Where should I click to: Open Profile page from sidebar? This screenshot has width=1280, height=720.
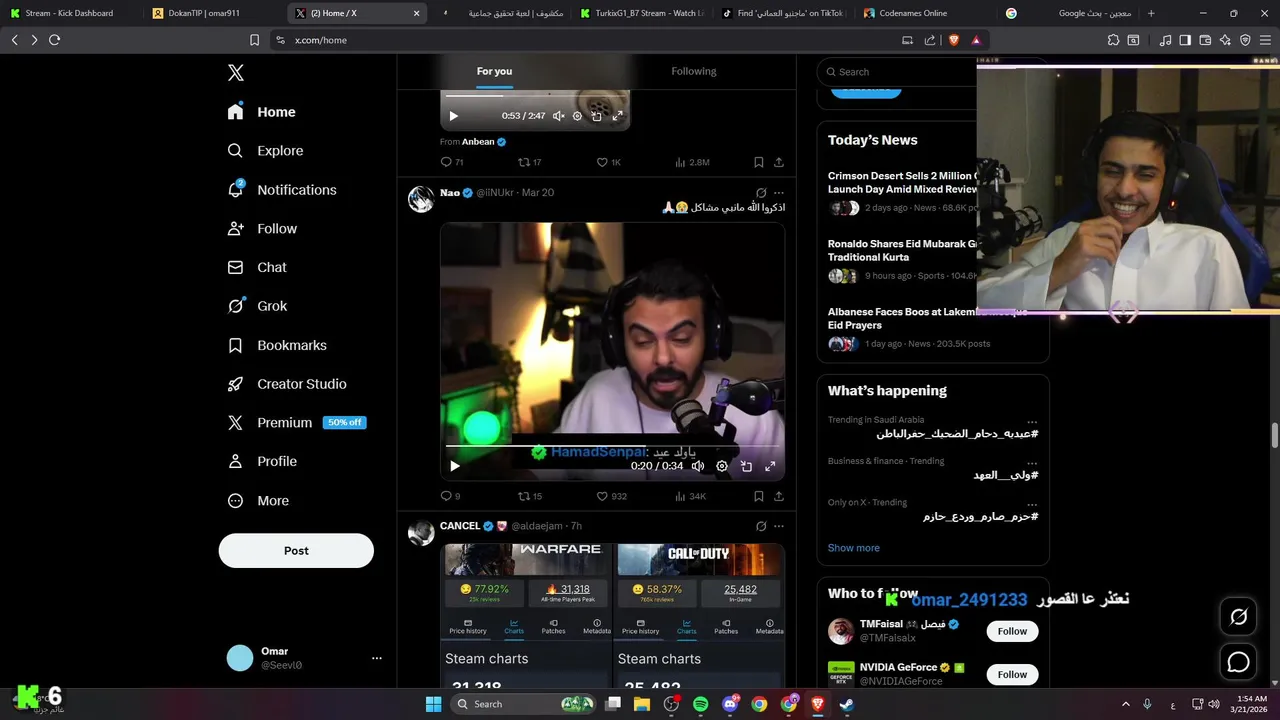pyautogui.click(x=262, y=462)
